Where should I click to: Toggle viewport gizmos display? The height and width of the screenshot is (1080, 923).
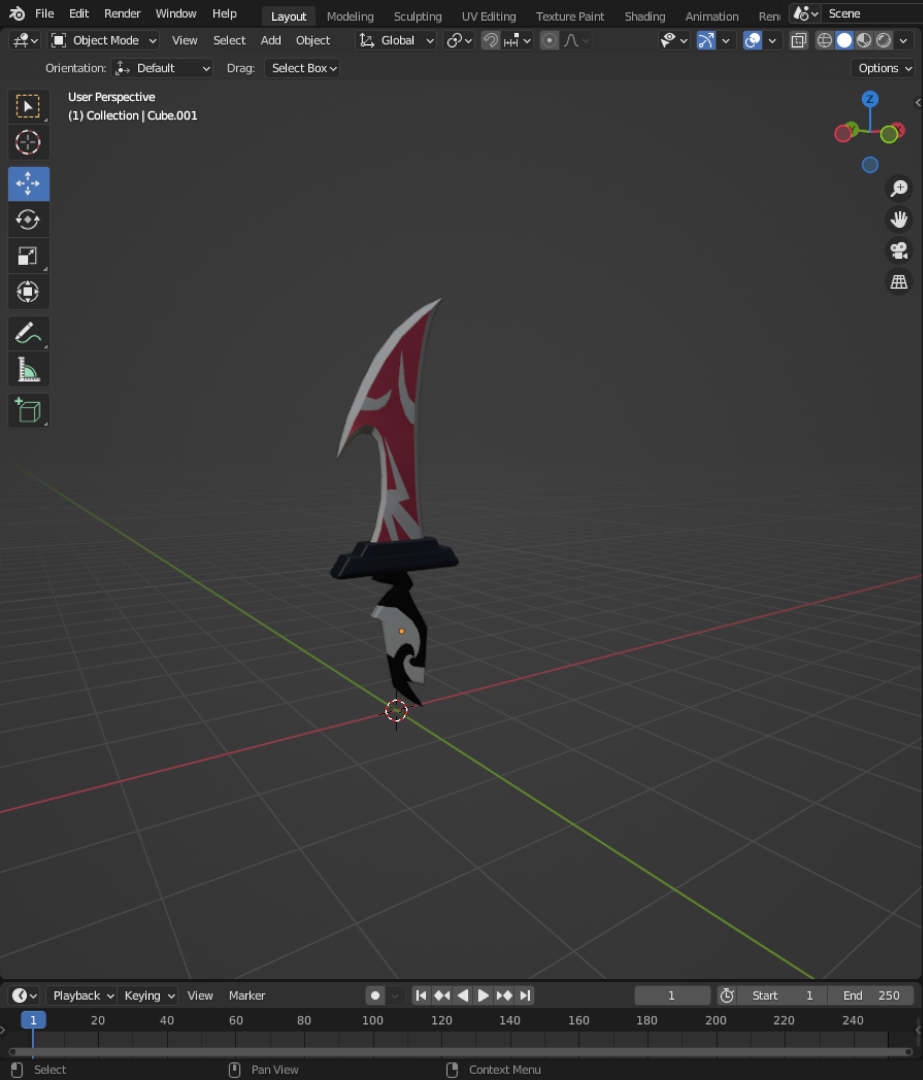(x=706, y=41)
